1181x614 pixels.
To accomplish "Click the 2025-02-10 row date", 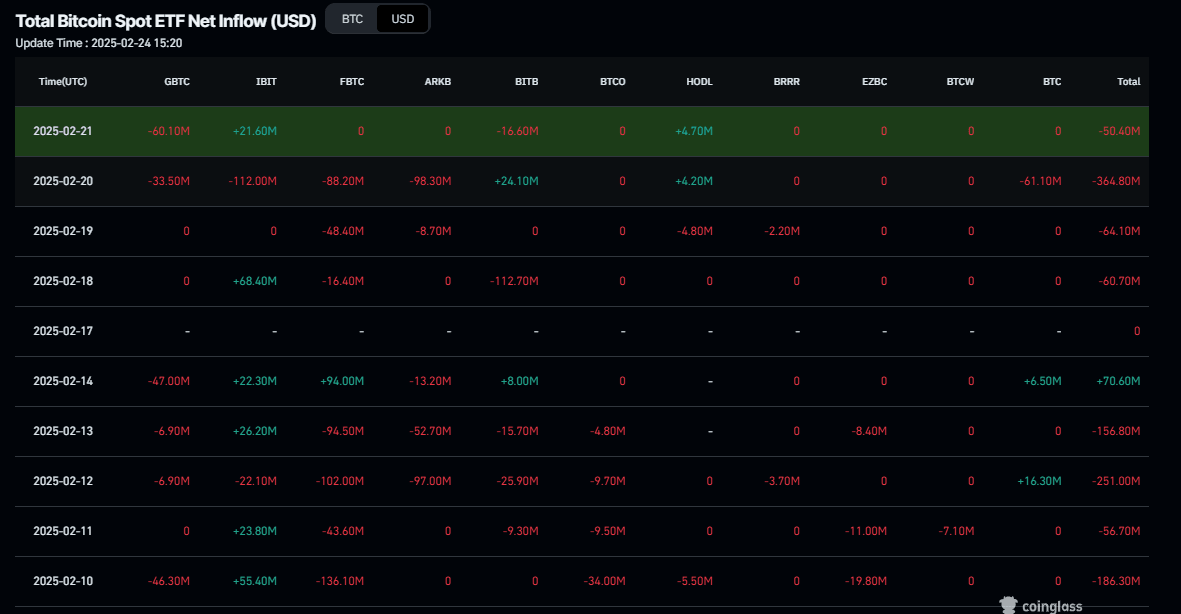I will pos(63,581).
